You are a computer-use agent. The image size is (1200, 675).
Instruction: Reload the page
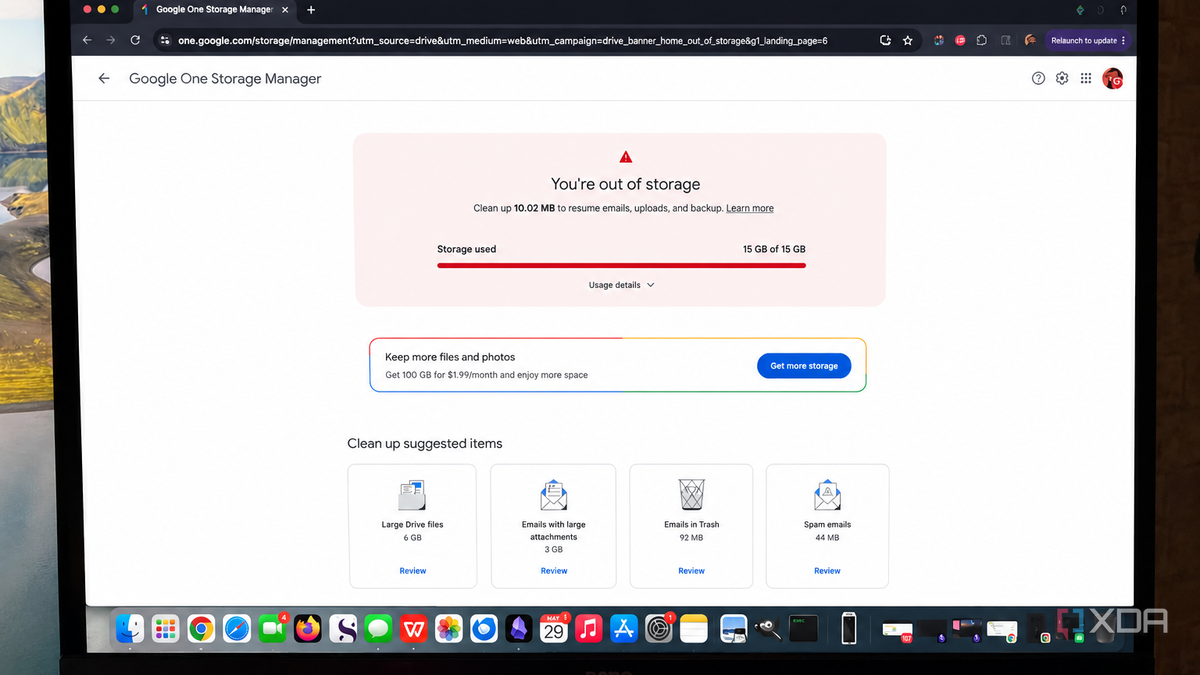(x=136, y=41)
